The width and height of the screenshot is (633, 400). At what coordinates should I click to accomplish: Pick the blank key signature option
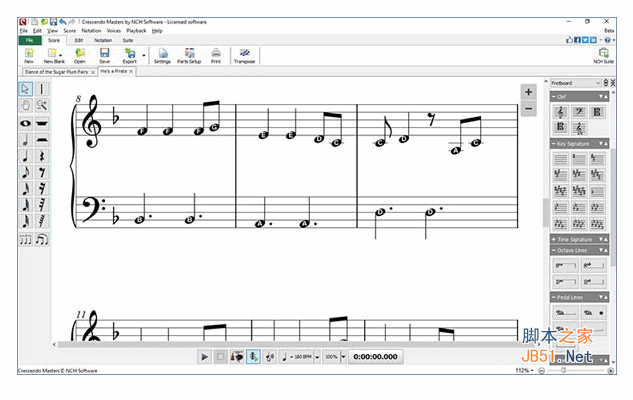560,159
